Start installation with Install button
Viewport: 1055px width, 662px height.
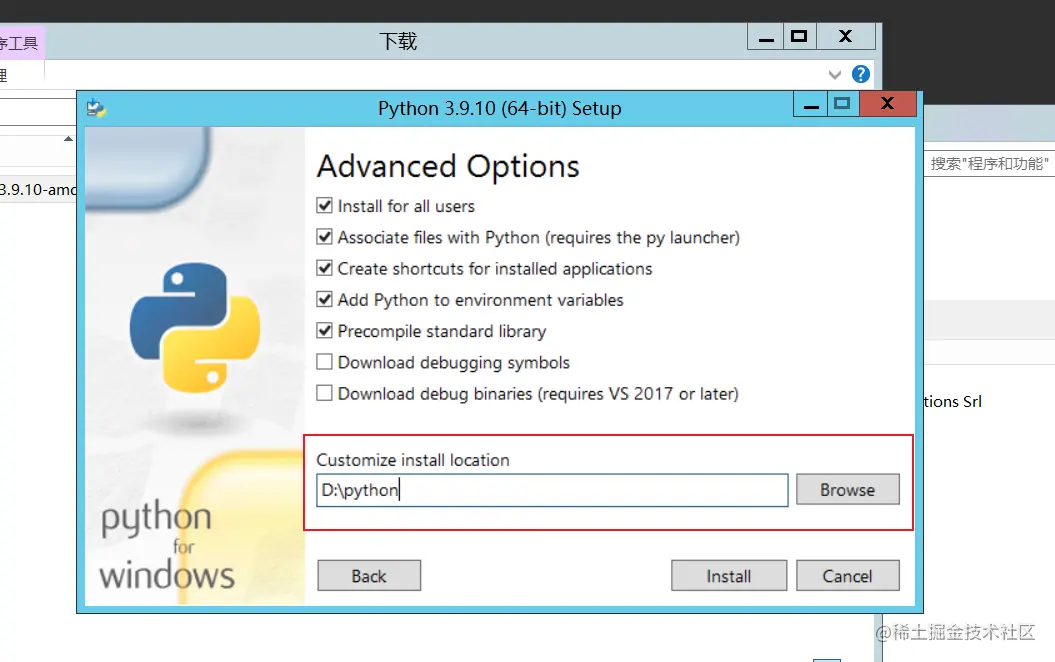point(729,576)
